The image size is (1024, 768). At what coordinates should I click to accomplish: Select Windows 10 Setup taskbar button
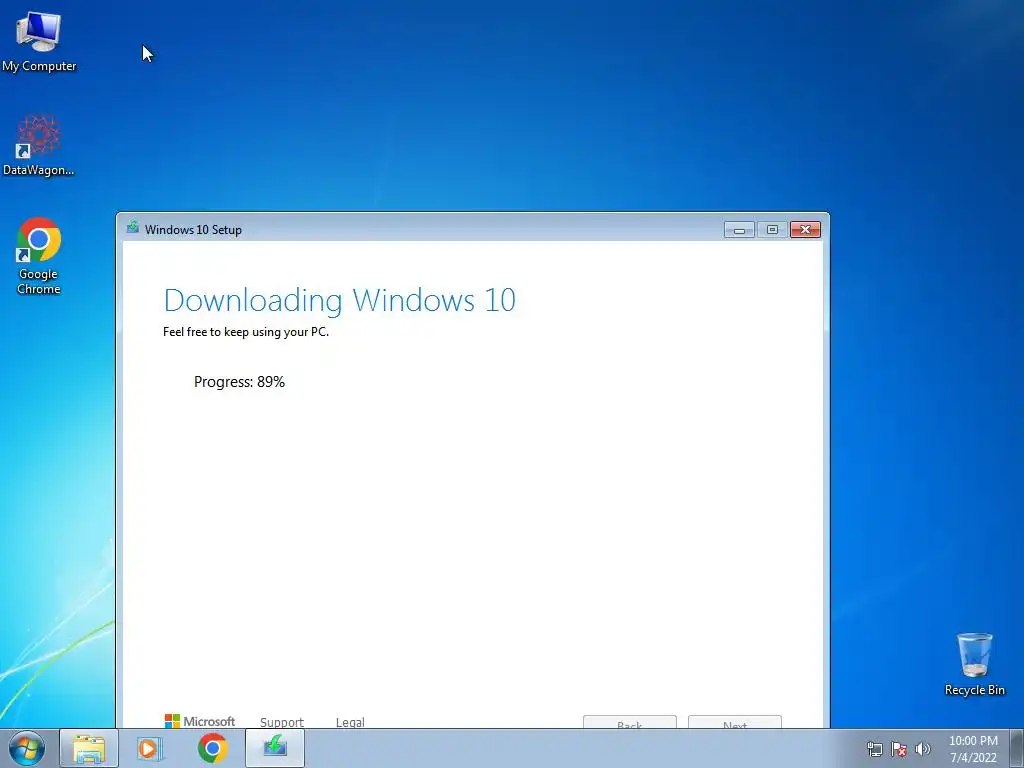(x=275, y=748)
